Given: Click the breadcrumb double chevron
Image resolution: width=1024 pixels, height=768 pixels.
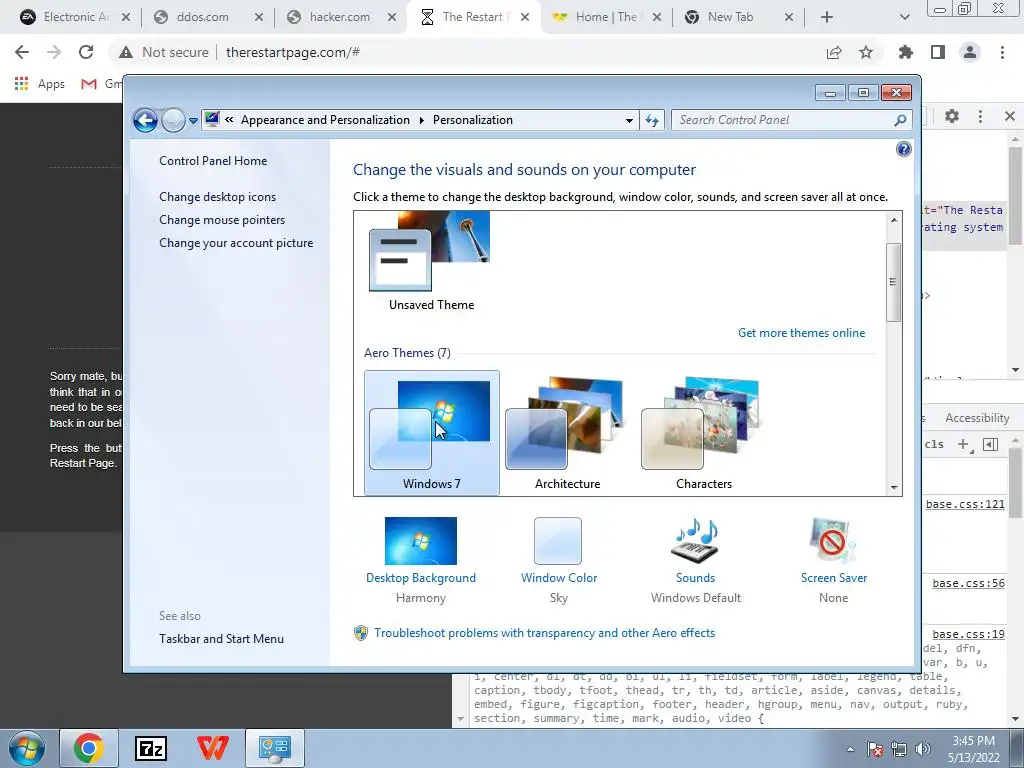Looking at the screenshot, I should 229,120.
